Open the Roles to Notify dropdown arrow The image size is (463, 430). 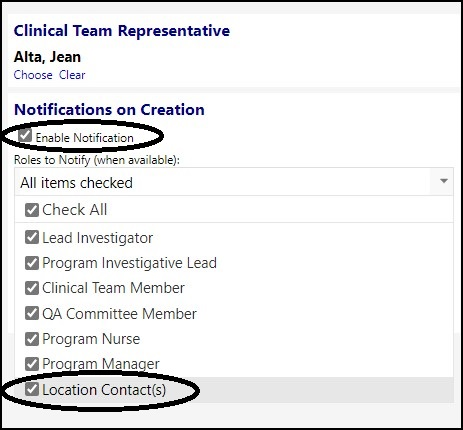[443, 181]
